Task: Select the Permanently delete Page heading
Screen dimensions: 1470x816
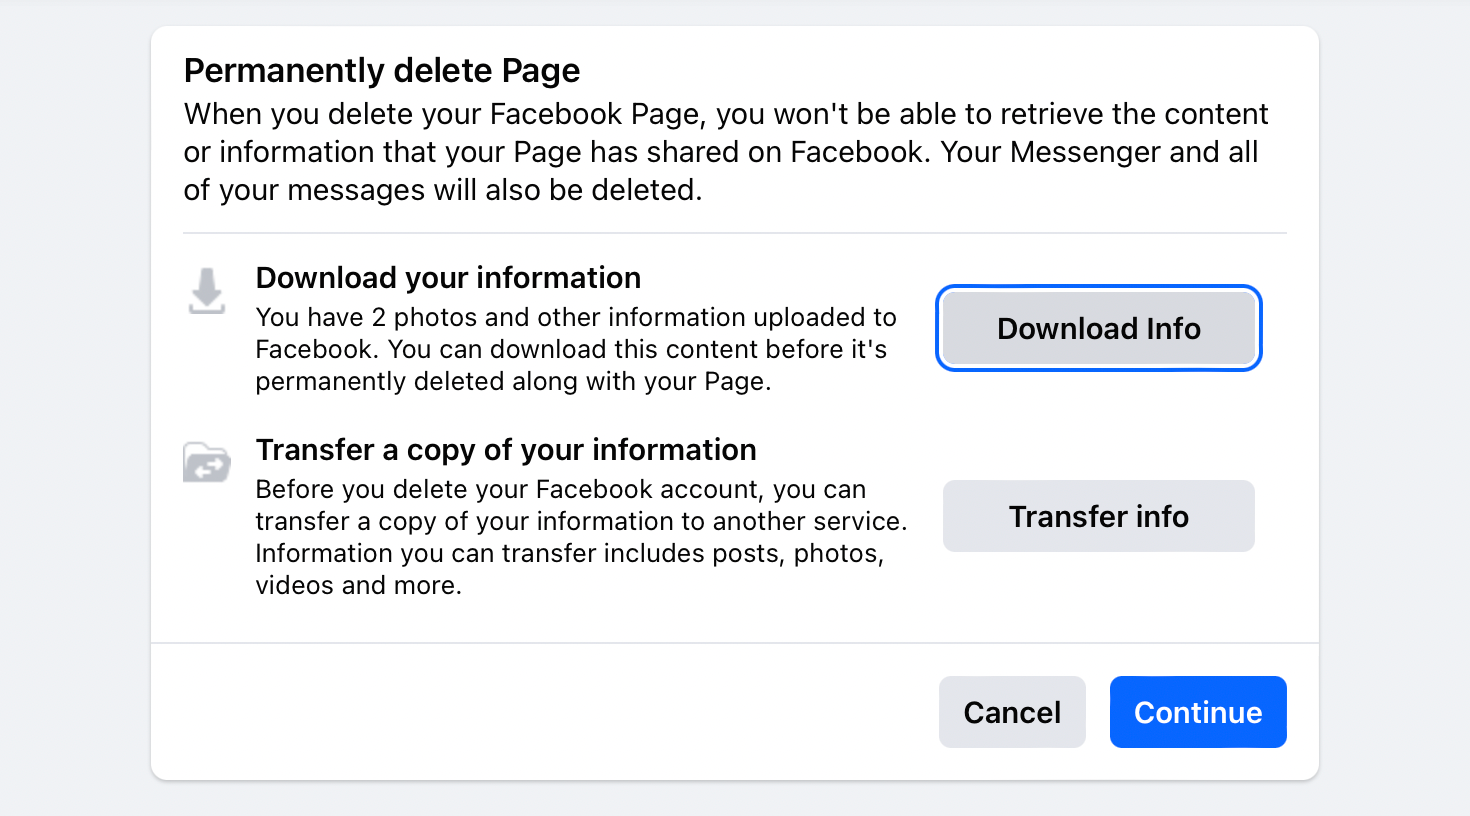Action: [381, 70]
